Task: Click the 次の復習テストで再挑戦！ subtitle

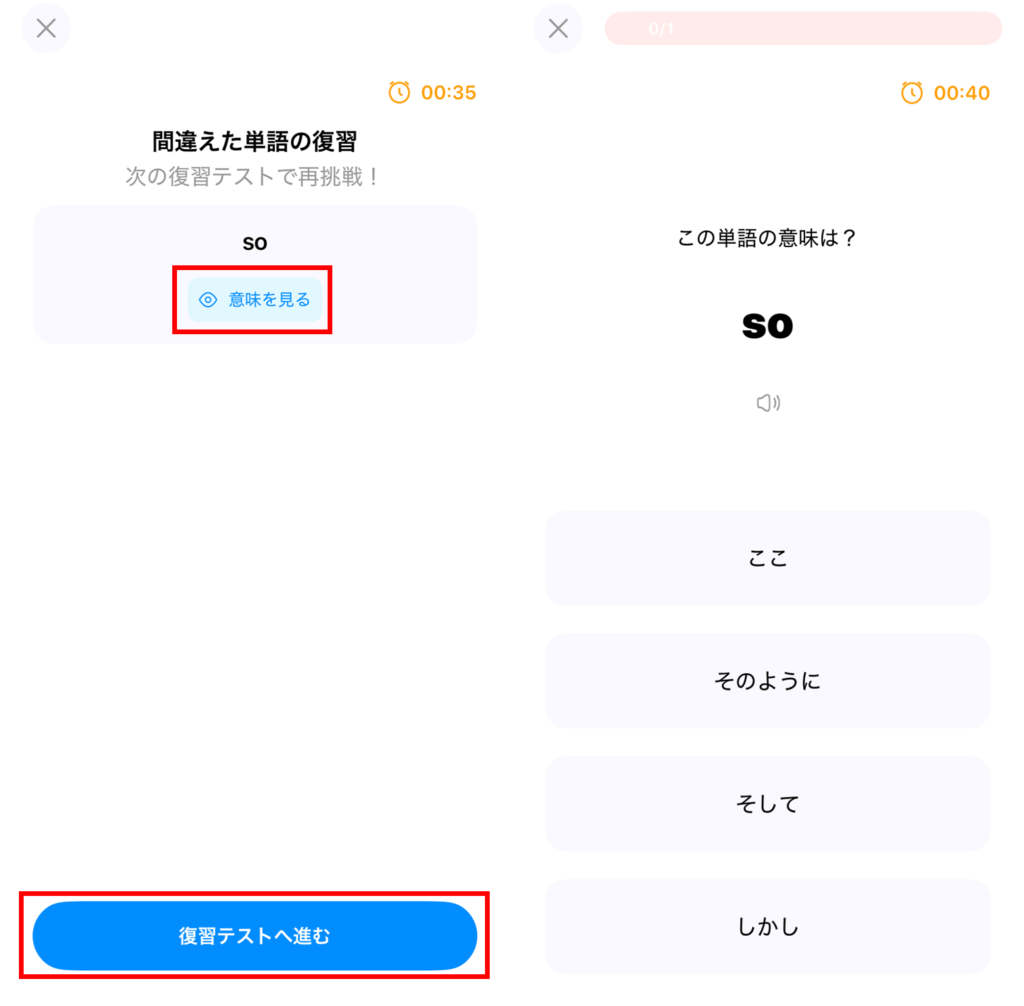Action: 254,177
